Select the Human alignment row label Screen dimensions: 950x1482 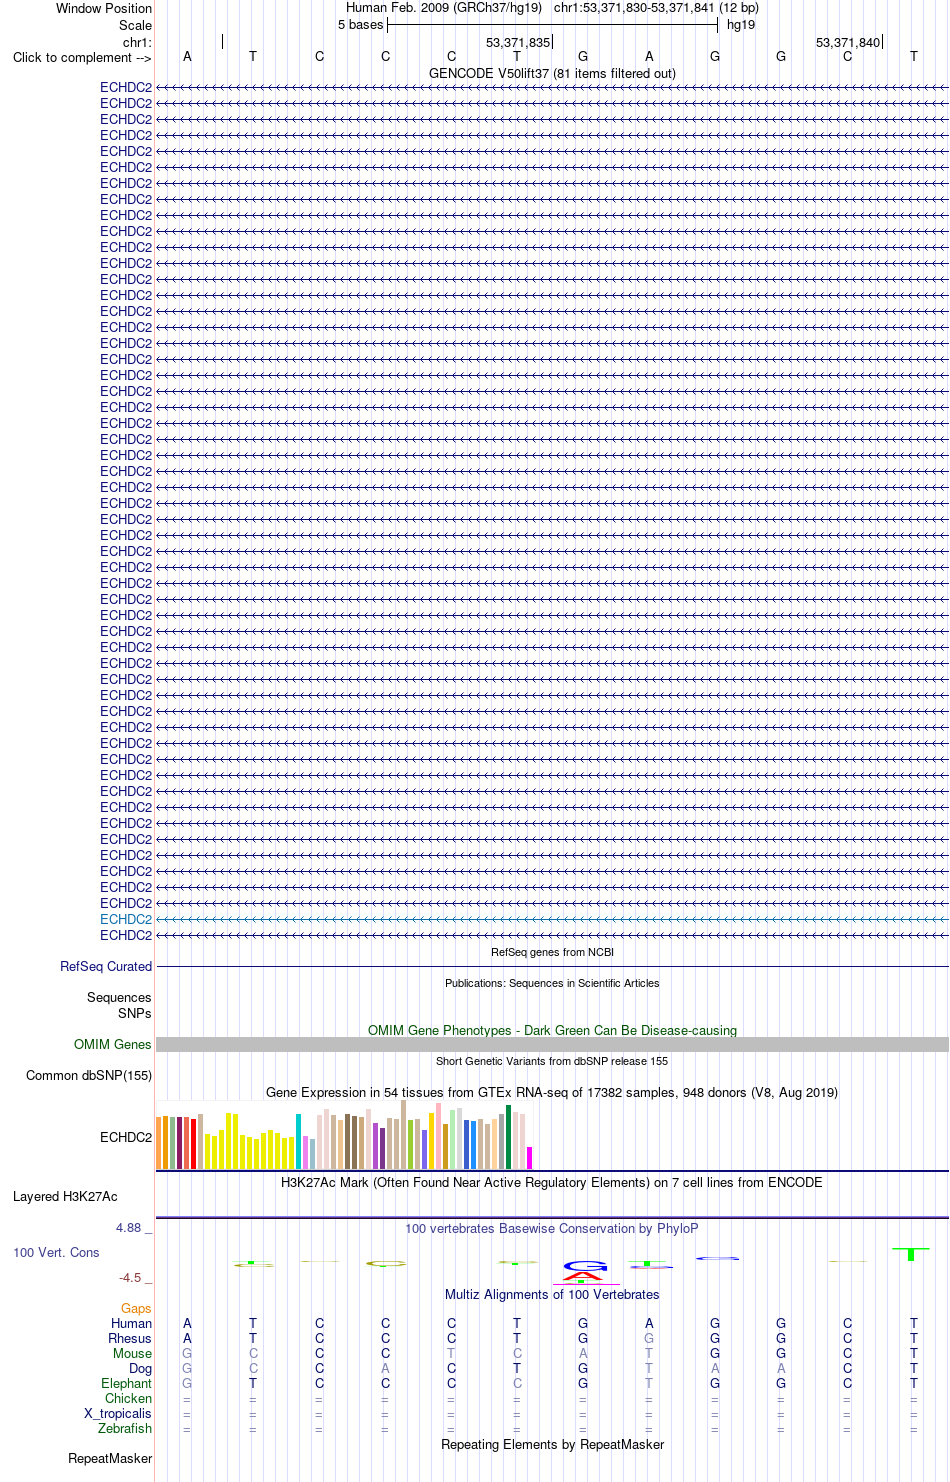tap(132, 1323)
